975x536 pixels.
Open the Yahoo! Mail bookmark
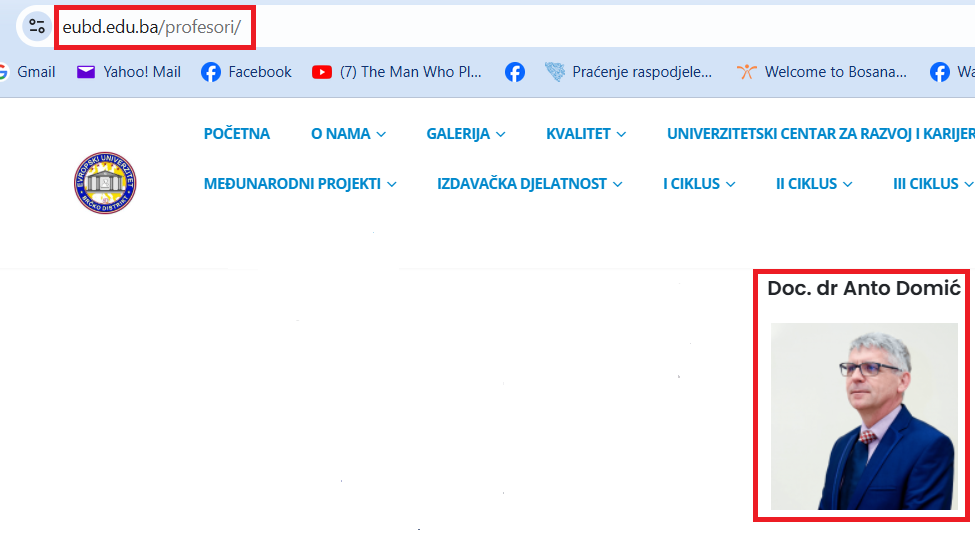pyautogui.click(x=129, y=72)
